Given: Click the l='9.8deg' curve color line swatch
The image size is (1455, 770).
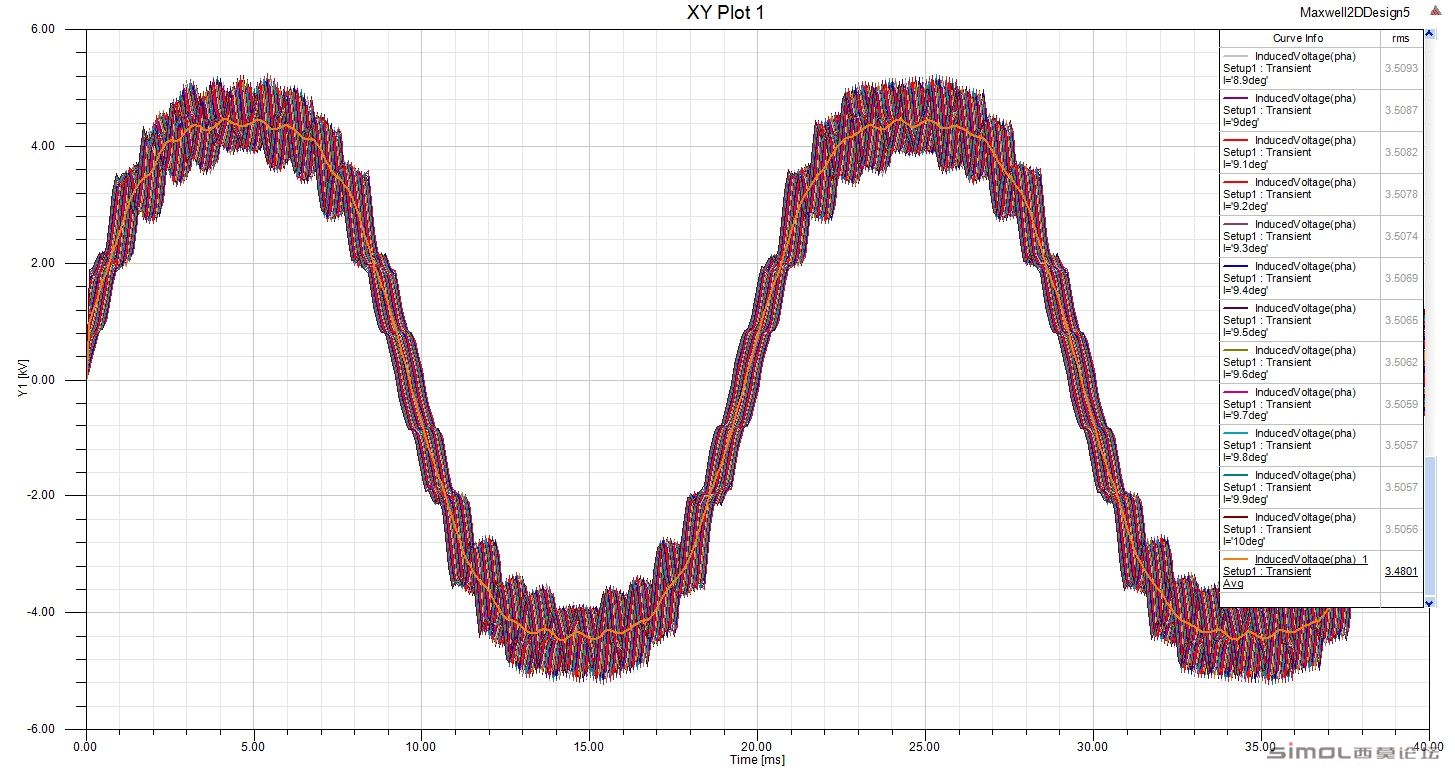Looking at the screenshot, I should tap(1236, 434).
